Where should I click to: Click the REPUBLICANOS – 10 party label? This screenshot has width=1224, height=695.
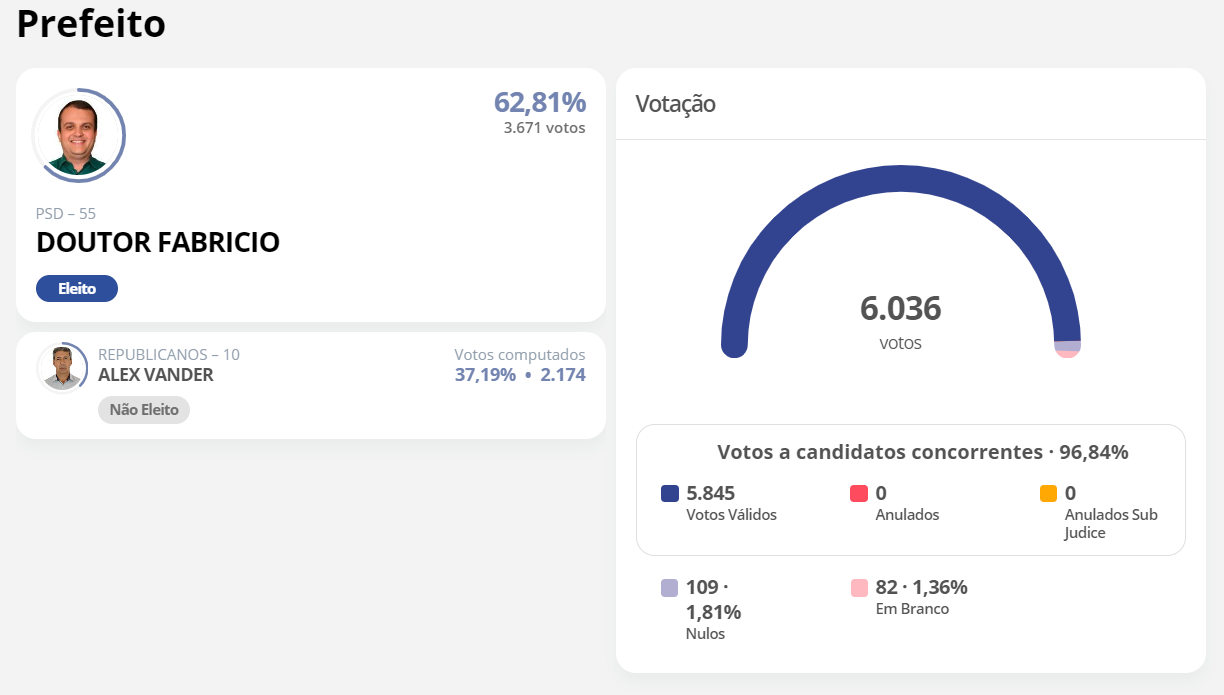point(169,355)
